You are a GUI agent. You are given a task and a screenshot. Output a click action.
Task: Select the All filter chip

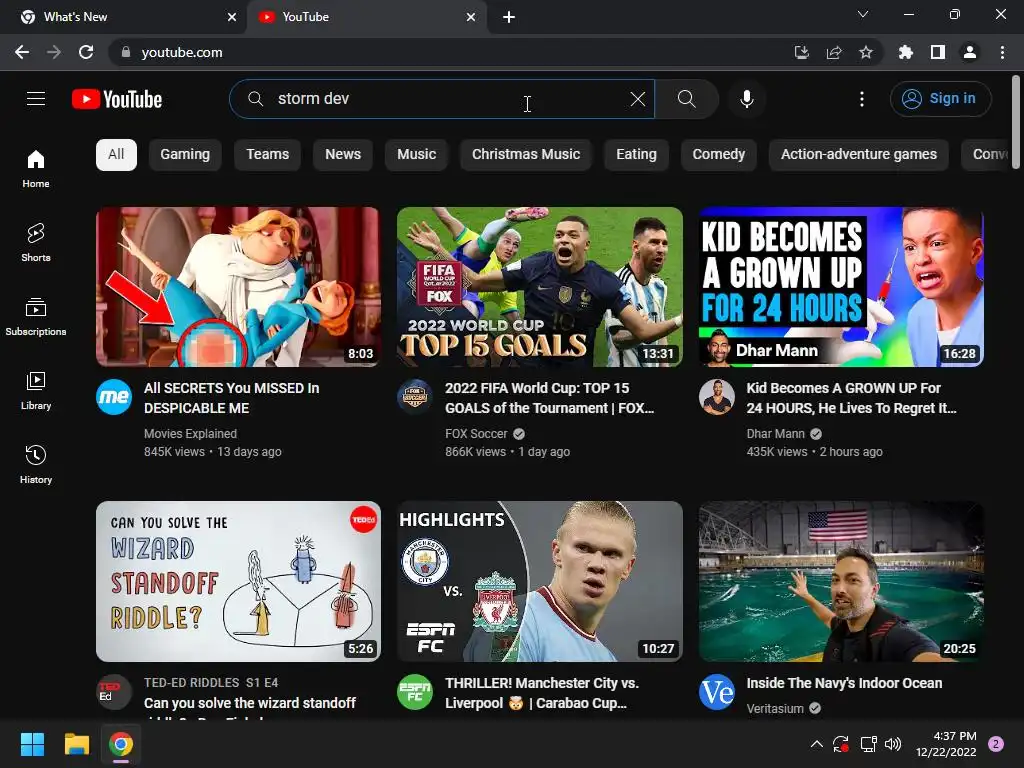point(116,155)
